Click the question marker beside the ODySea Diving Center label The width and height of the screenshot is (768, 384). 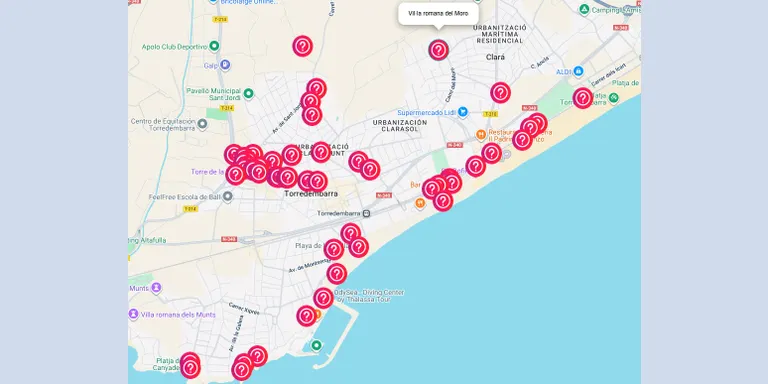[323, 298]
